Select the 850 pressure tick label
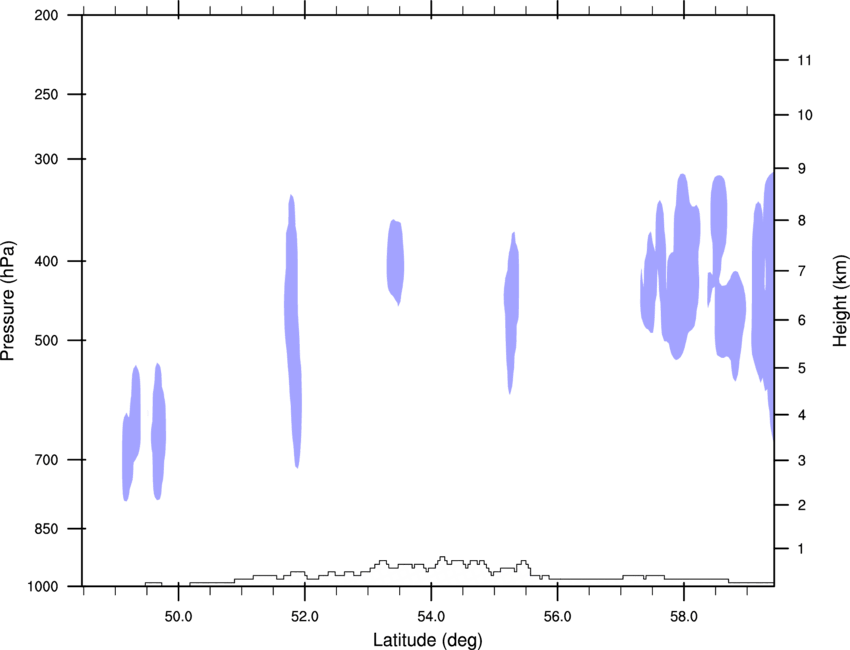 [x=46, y=529]
